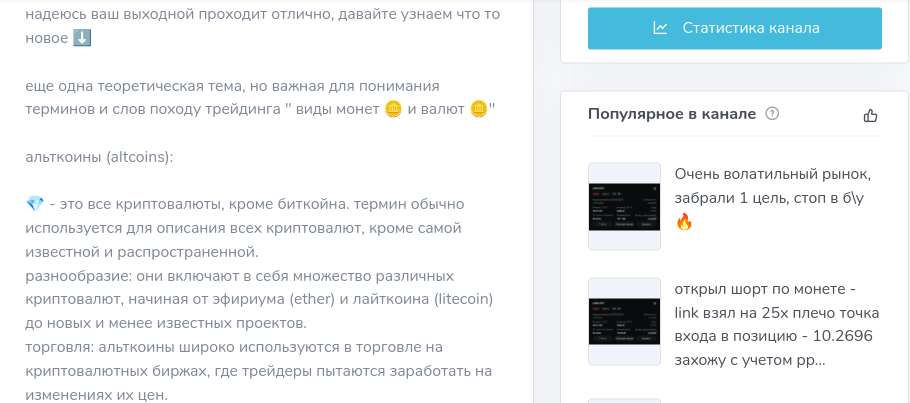Click the down-arrow emoji after 'новое'
910x403 pixels.
(x=82, y=38)
